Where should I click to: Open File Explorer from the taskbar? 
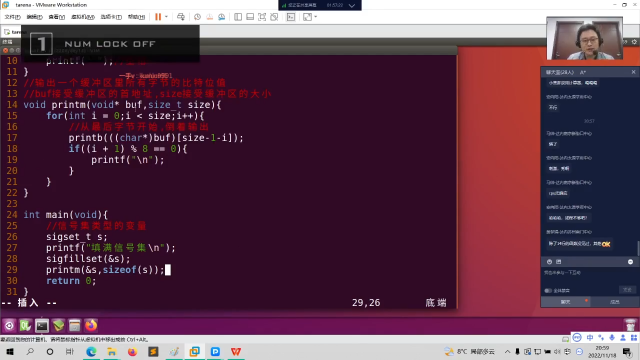(x=111, y=351)
